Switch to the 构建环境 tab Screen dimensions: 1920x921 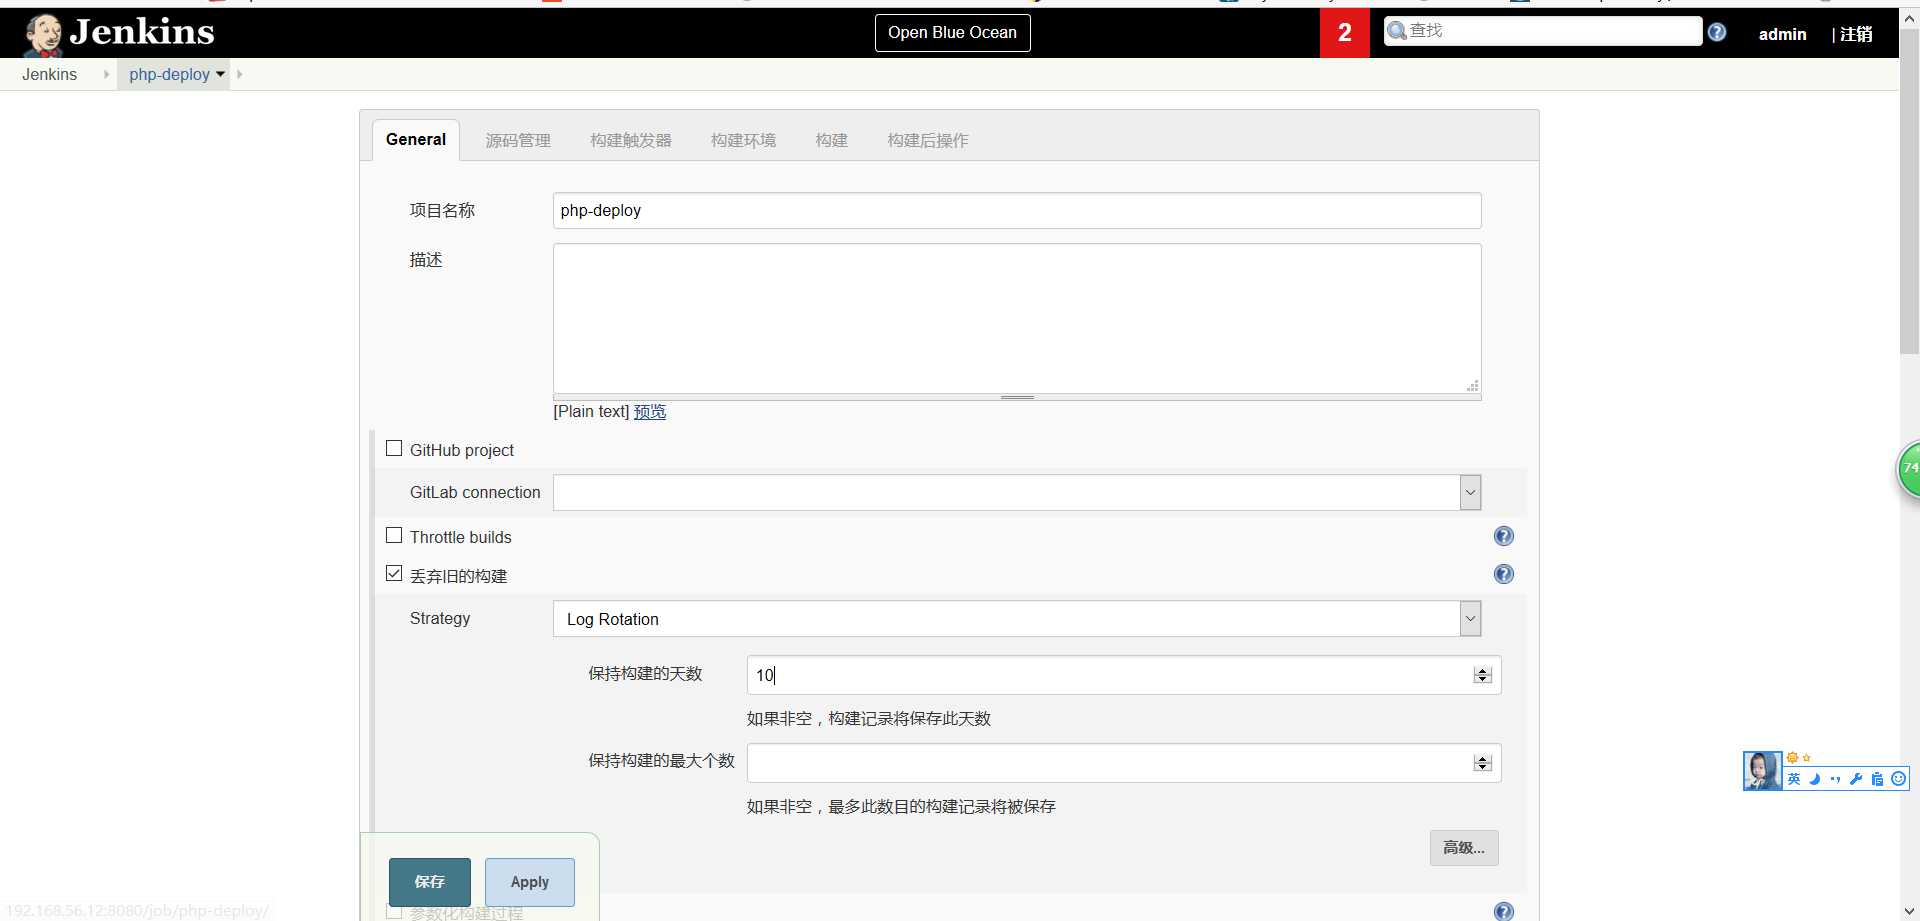click(x=743, y=141)
